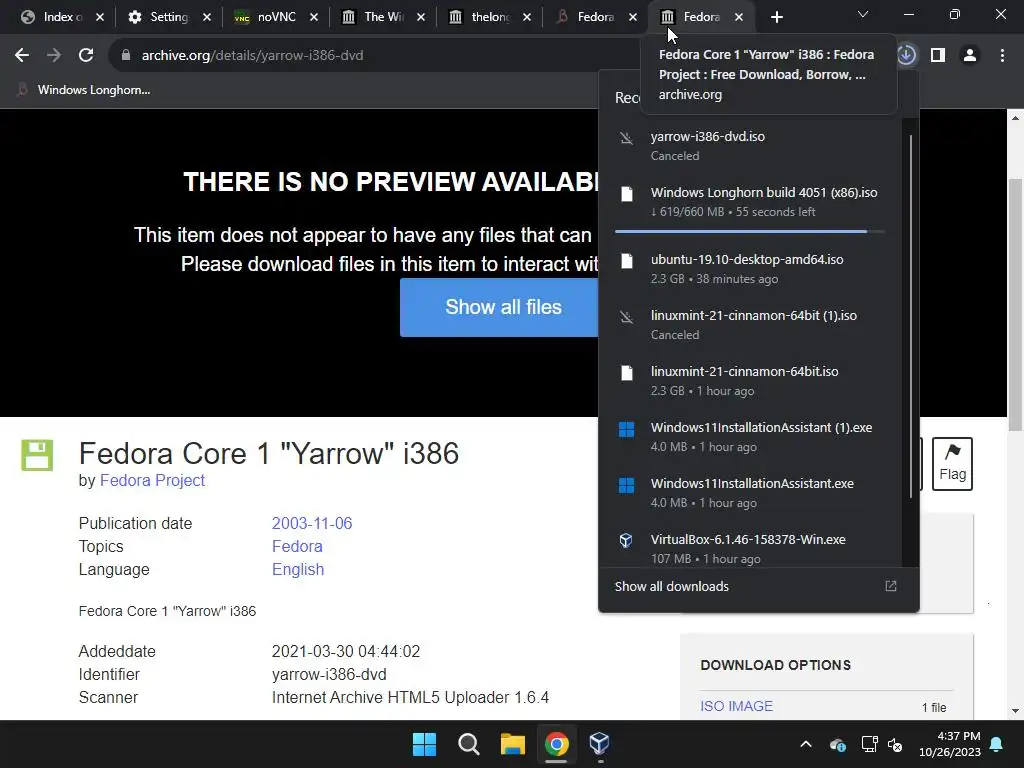This screenshot has height=768, width=1024.
Task: Click the green floppy software item icon
Action: click(x=37, y=455)
